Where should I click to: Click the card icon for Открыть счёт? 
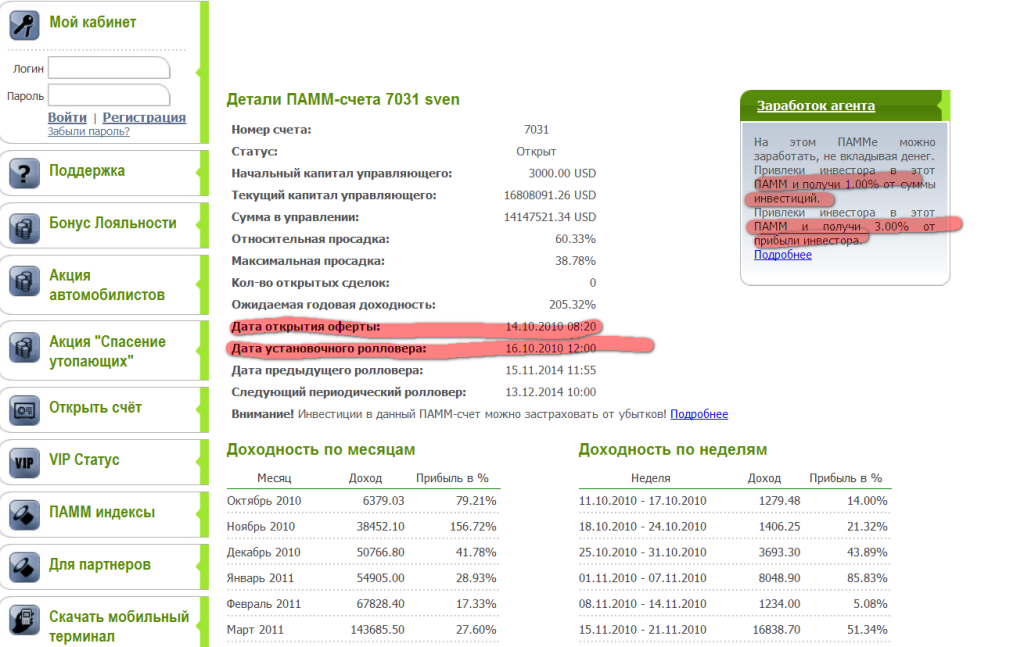pos(24,410)
